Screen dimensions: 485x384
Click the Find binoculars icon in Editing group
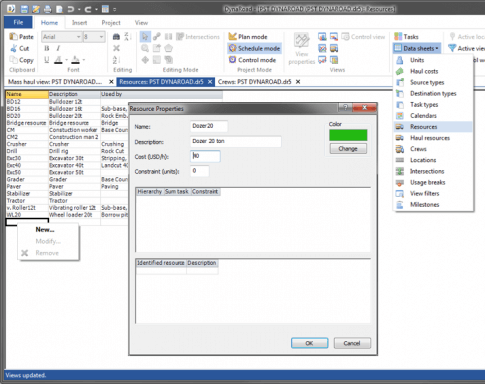[x=116, y=37]
